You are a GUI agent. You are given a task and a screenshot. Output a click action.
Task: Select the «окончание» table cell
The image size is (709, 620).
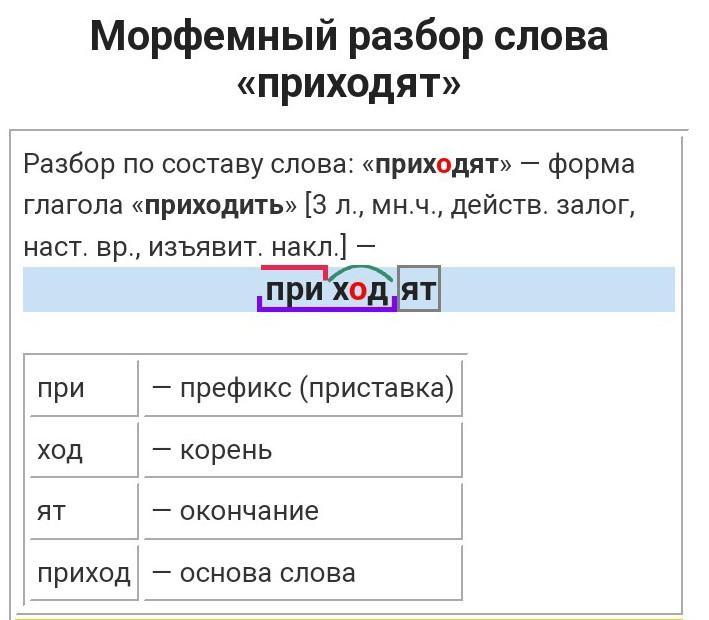click(x=302, y=511)
